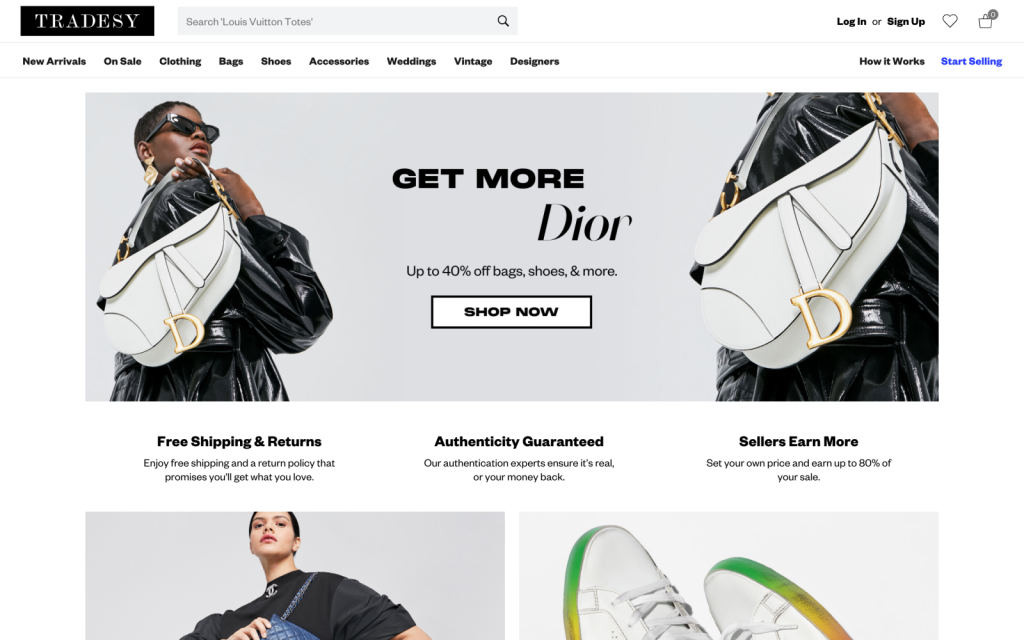Open the wishlist heart icon
Image resolution: width=1024 pixels, height=640 pixels.
point(950,21)
